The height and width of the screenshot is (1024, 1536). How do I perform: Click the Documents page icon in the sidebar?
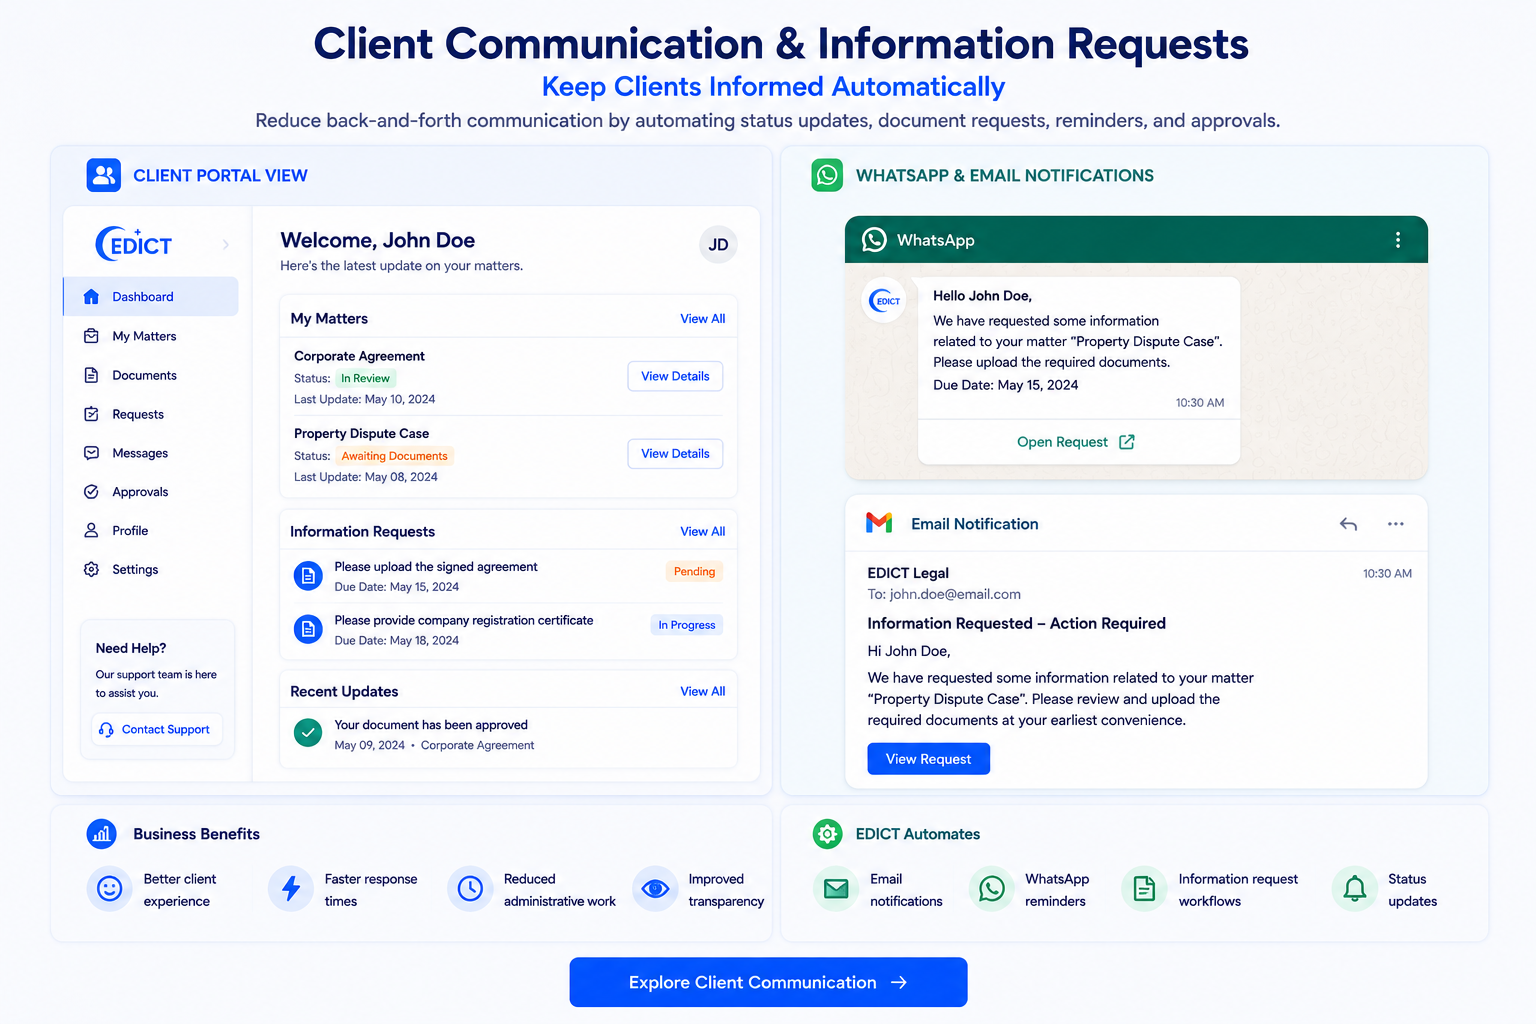[x=91, y=375]
